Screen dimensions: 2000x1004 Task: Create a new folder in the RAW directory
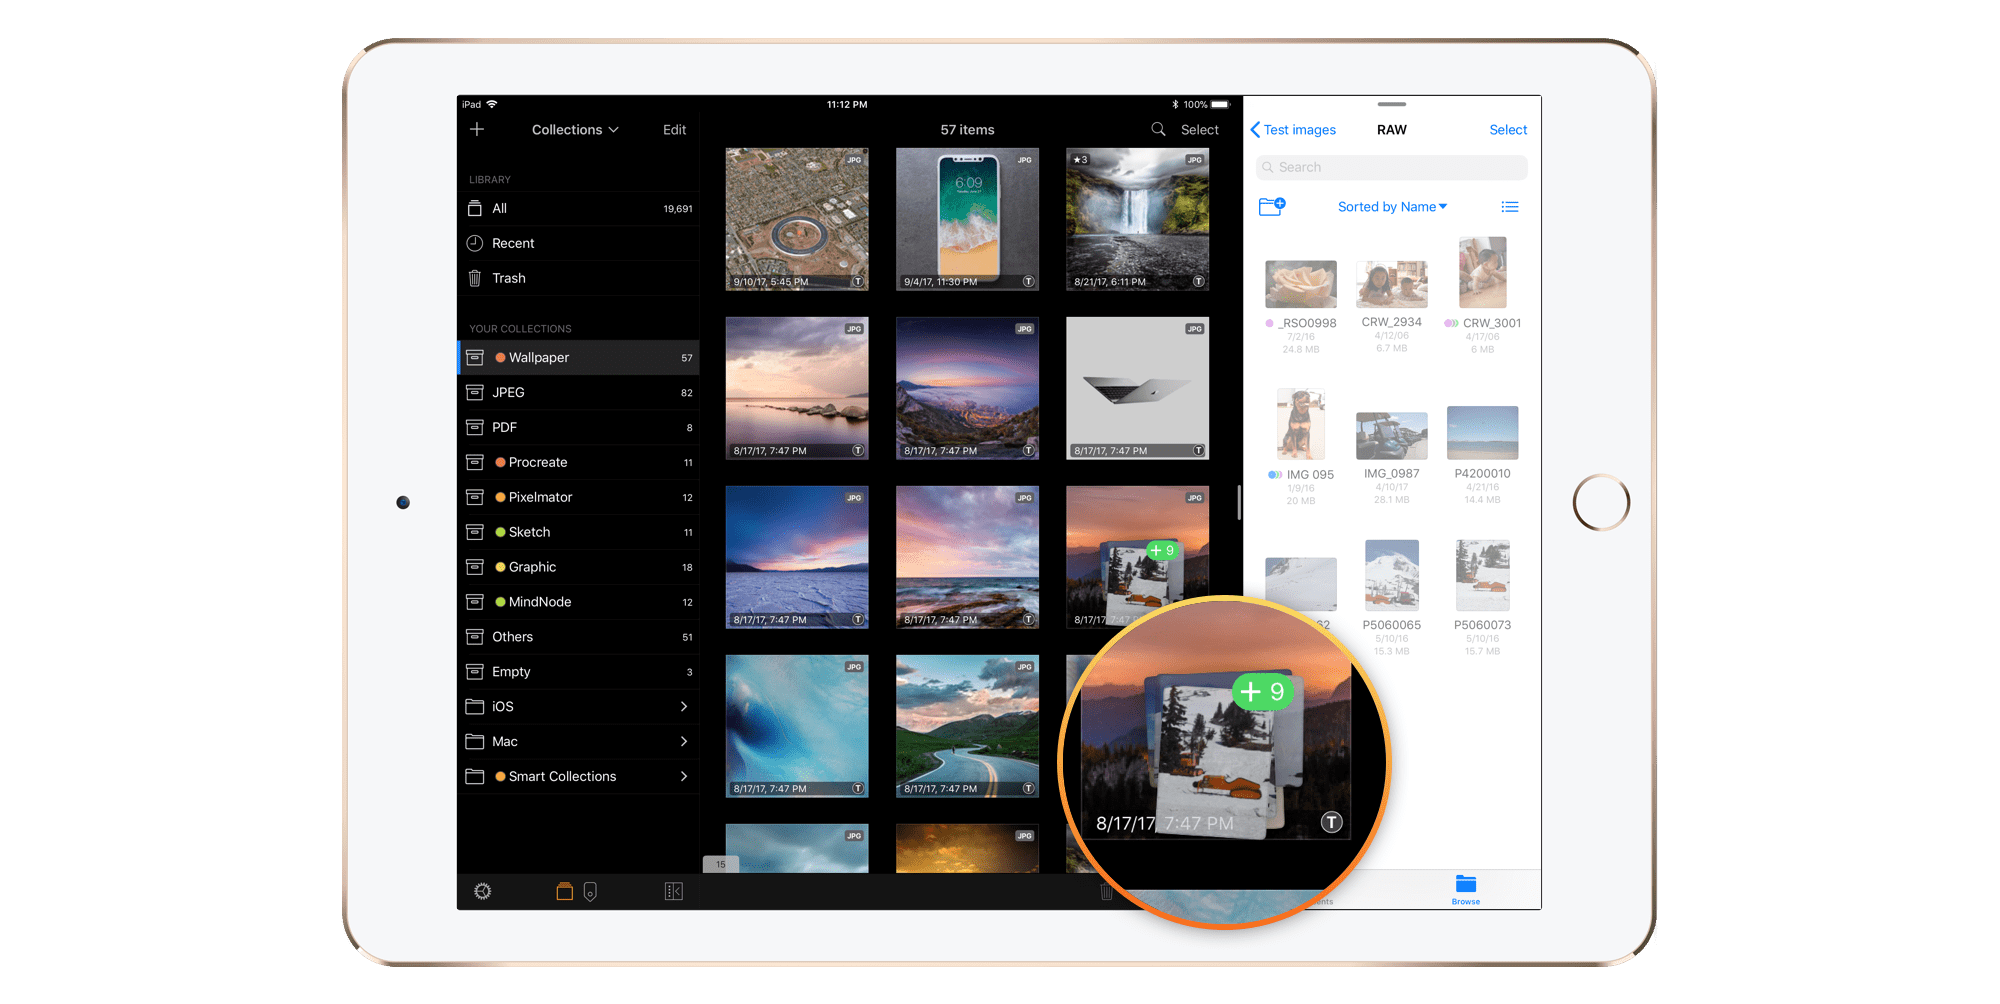(x=1273, y=206)
